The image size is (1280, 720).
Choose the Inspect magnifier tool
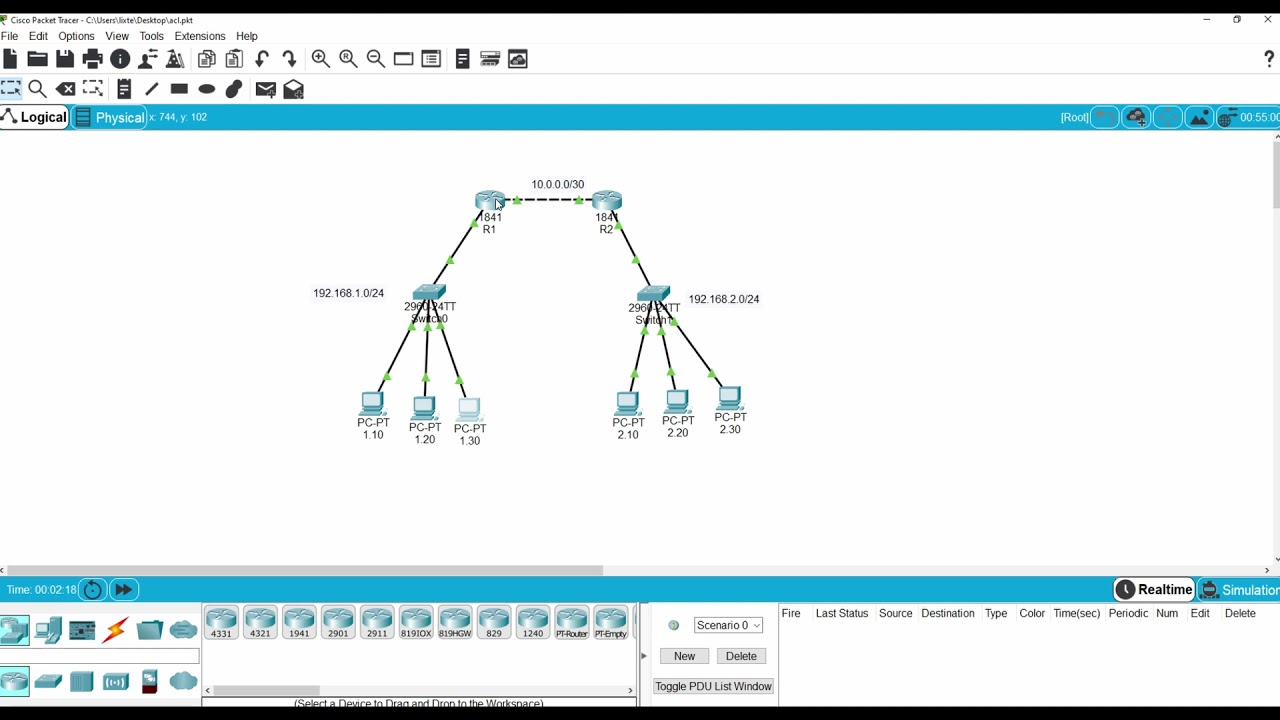click(38, 89)
